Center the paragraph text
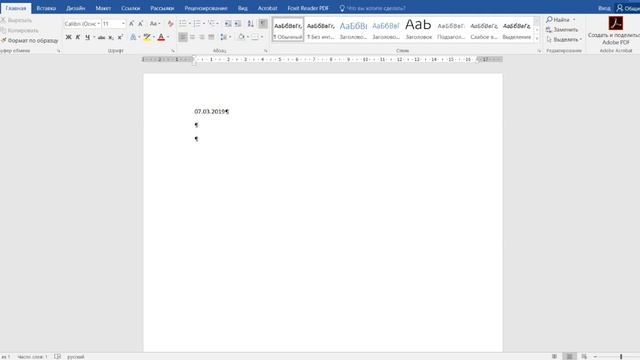The width and height of the screenshot is (640, 360). click(192, 37)
